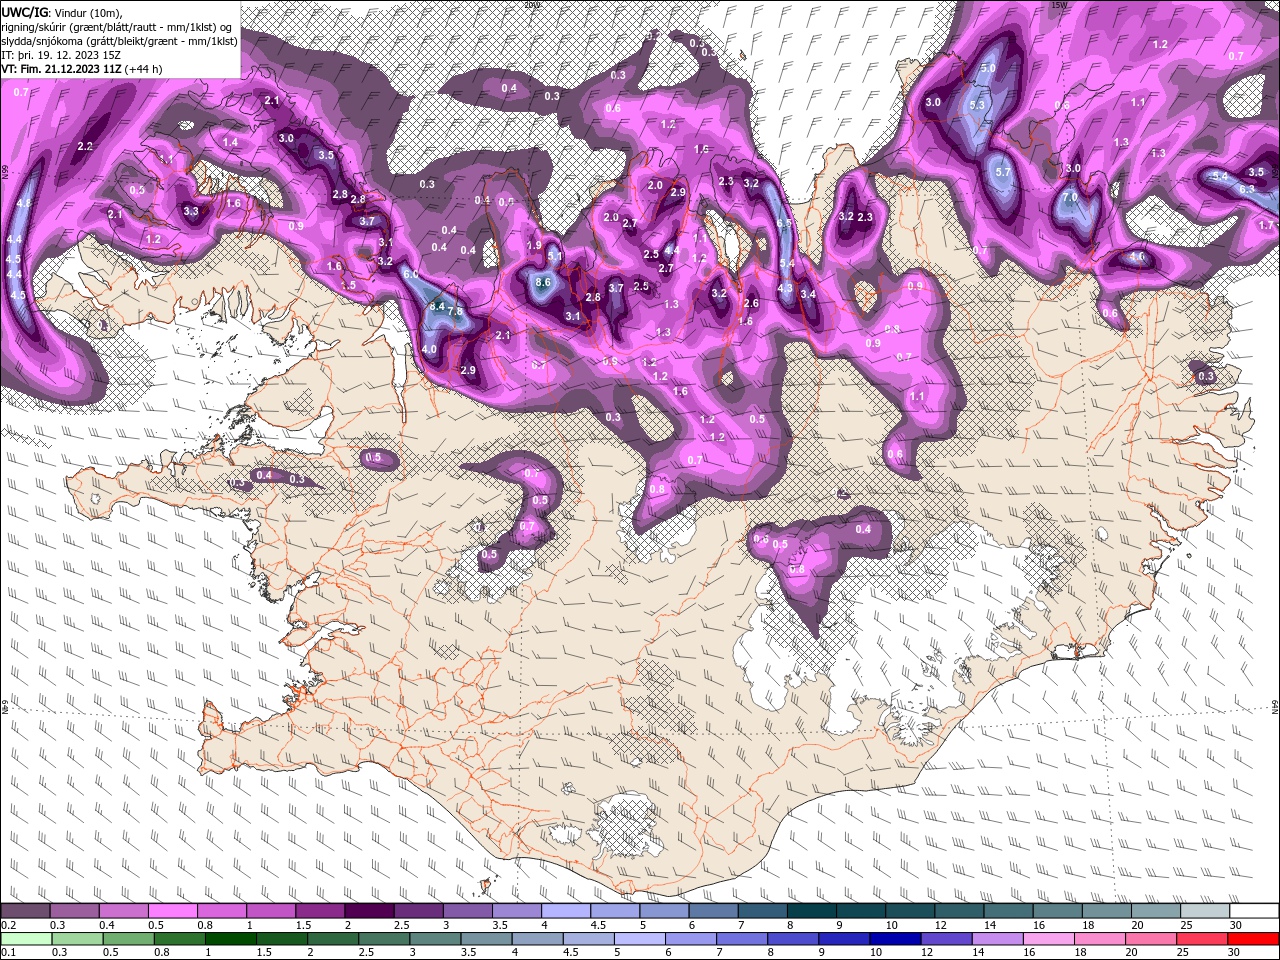Click the '7.0' precipitation value on the map
1280x960 pixels.
point(1070,198)
